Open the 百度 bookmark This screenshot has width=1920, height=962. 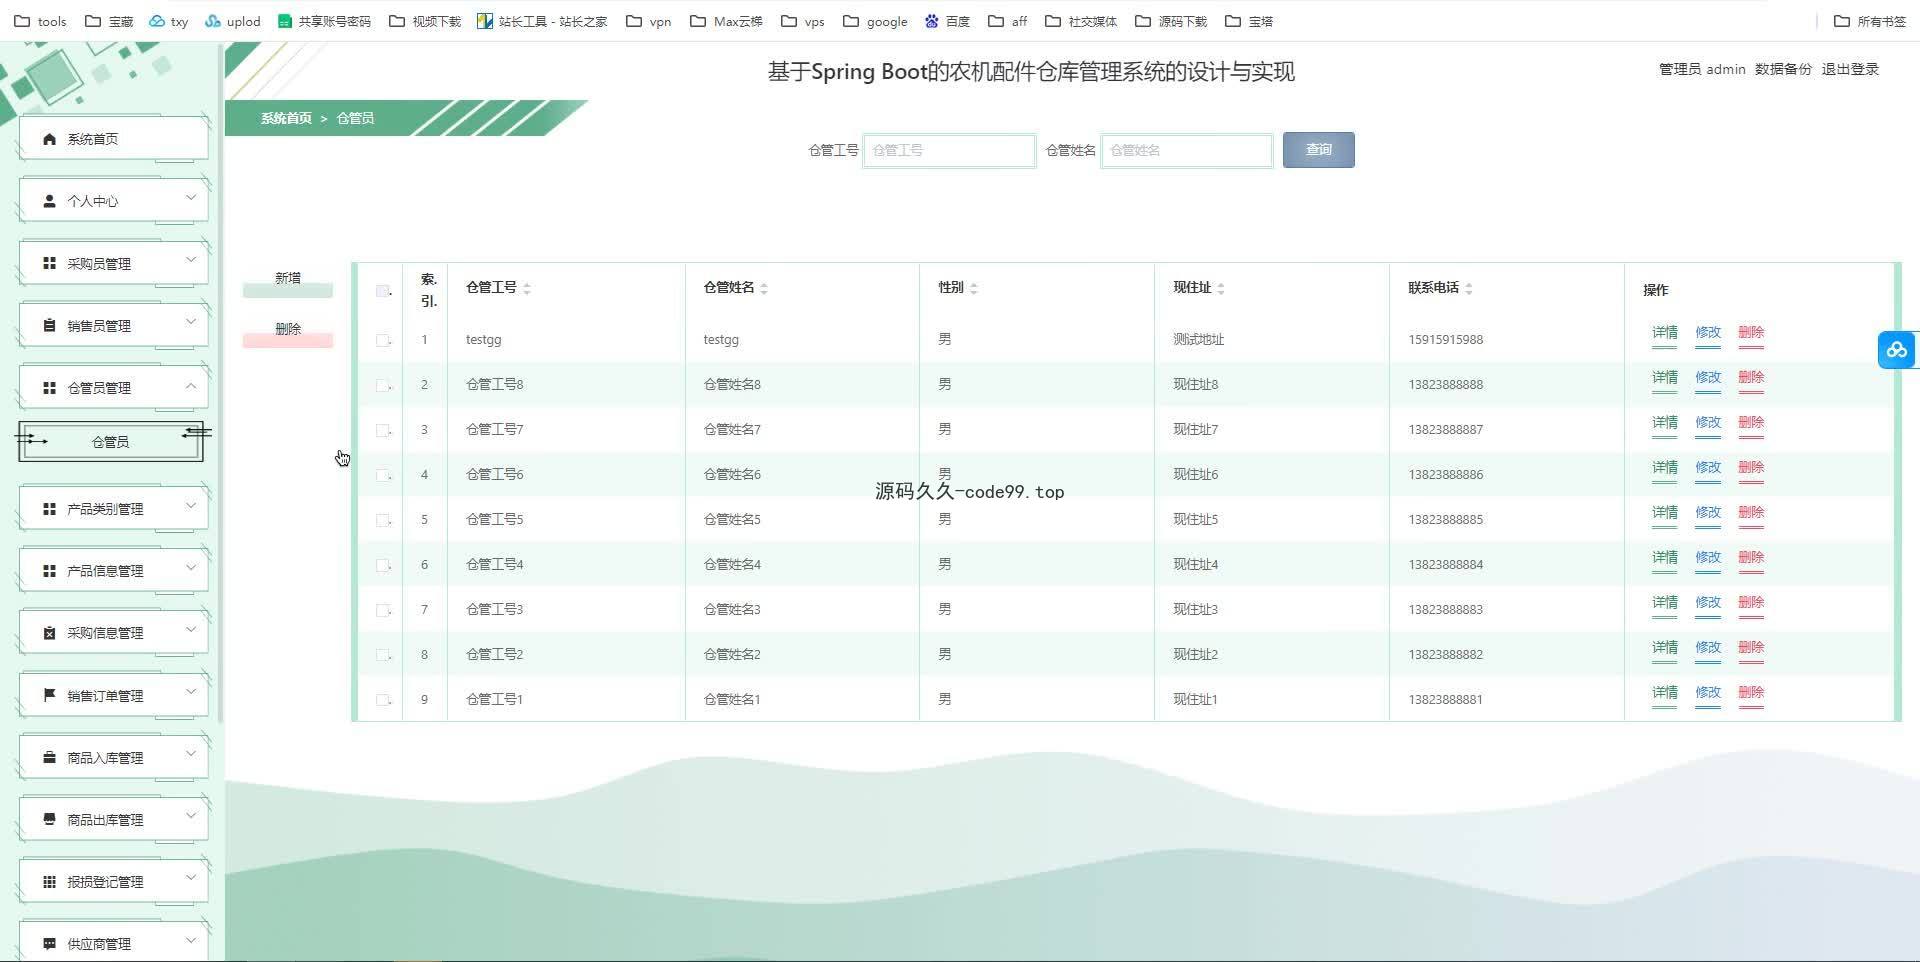point(947,21)
